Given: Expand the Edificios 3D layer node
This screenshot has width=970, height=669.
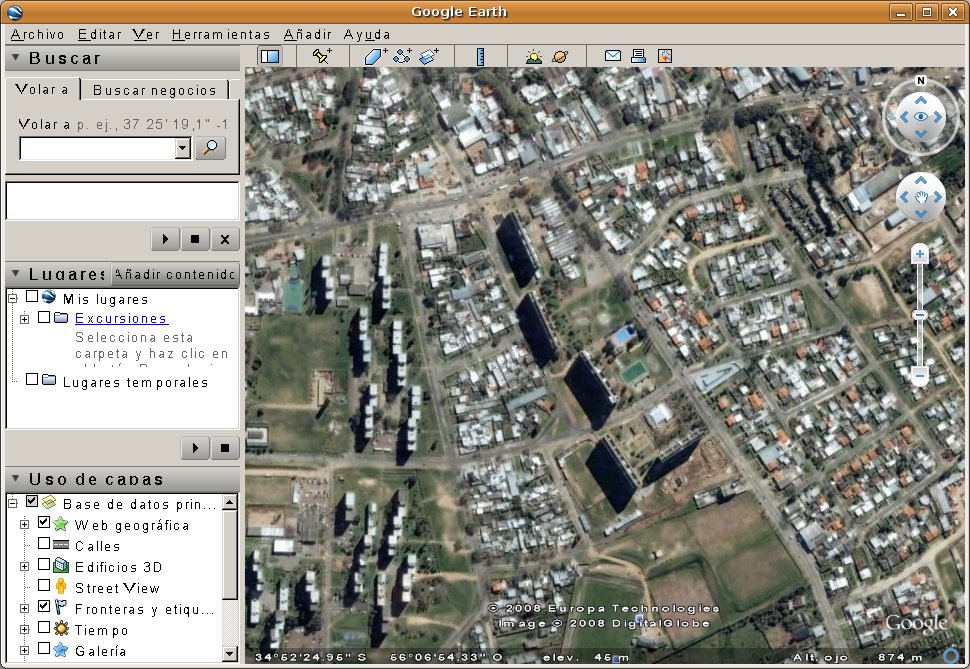Looking at the screenshot, I should (x=24, y=566).
